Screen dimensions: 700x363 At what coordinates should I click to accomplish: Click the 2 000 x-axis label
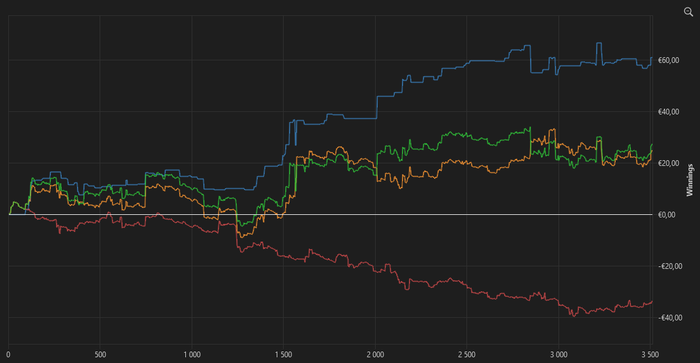pos(375,355)
